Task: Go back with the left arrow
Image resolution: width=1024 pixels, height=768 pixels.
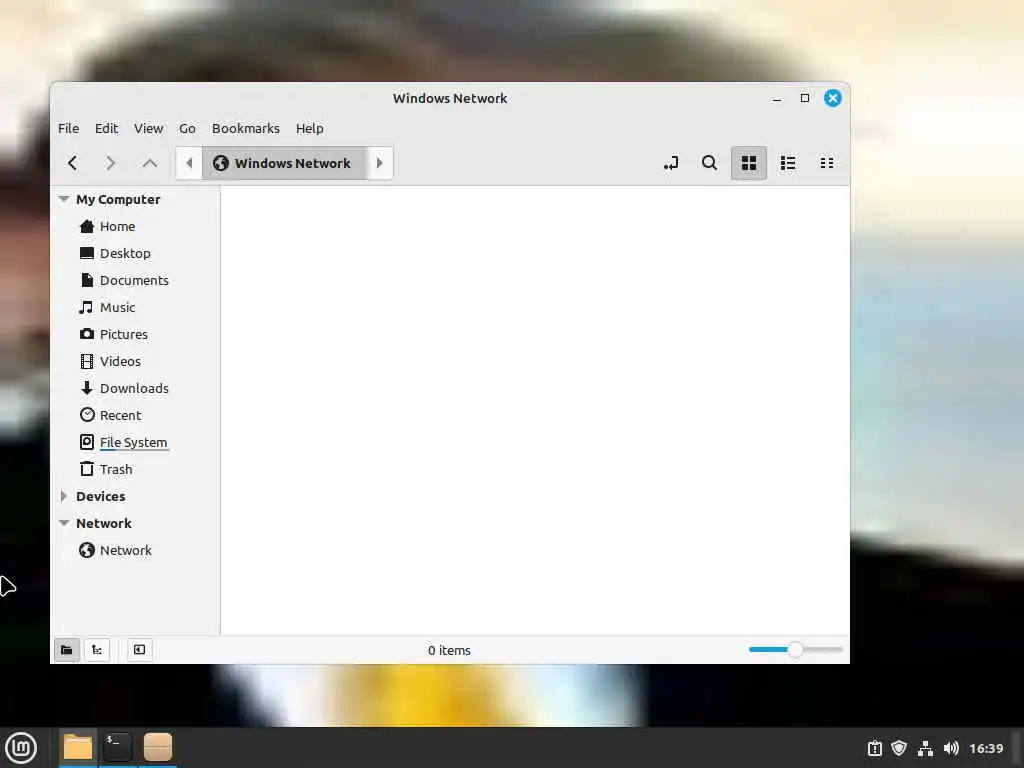Action: point(72,163)
